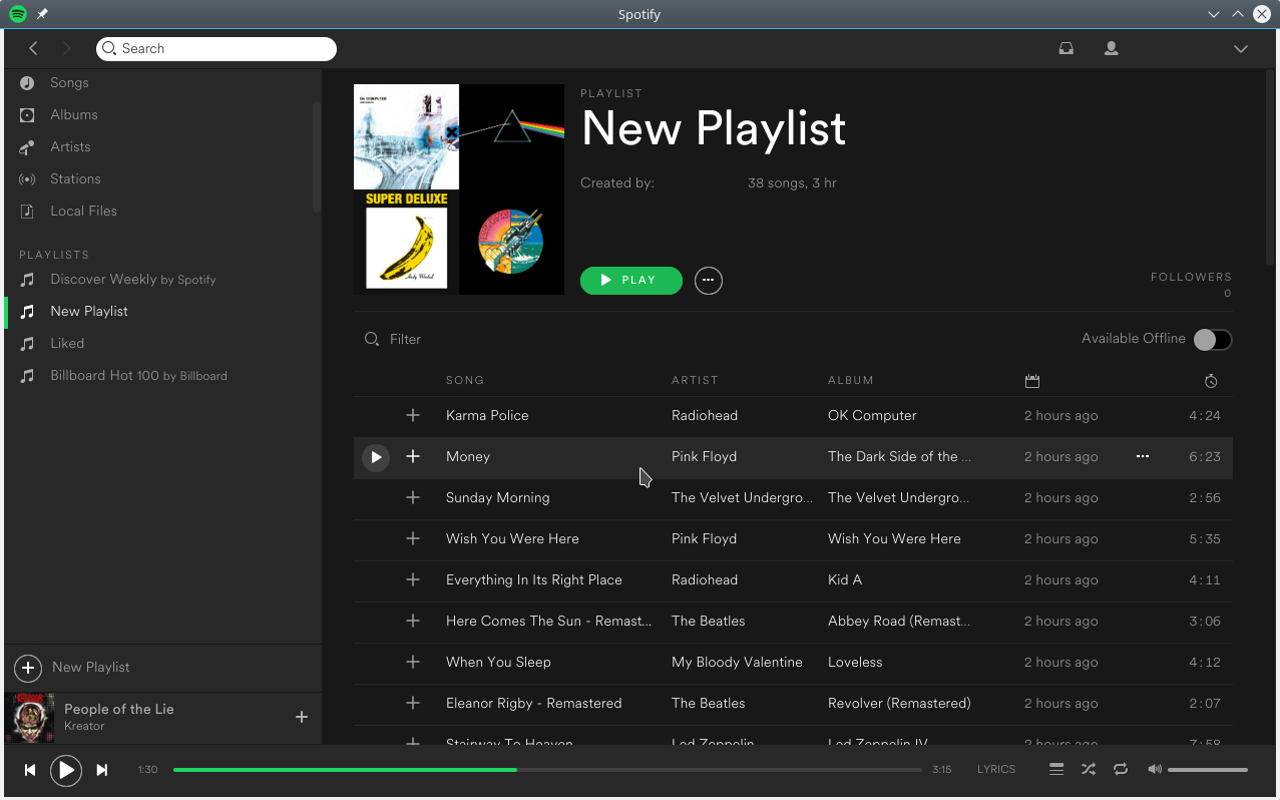
Task: Open the play queue icon
Action: (x=1056, y=769)
